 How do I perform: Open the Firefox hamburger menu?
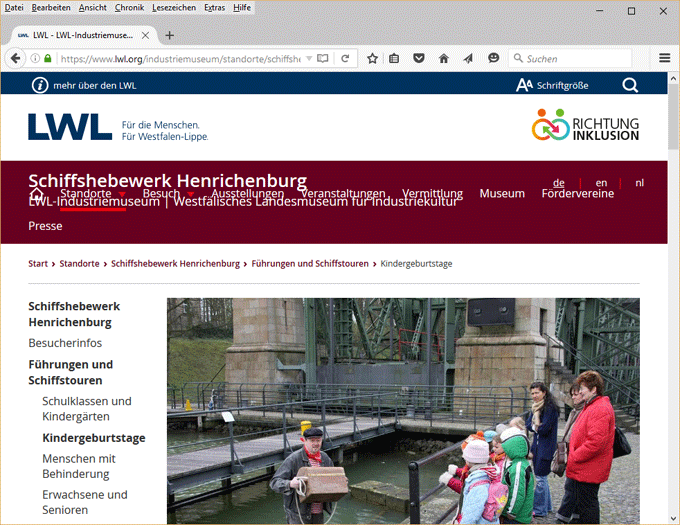pos(665,58)
